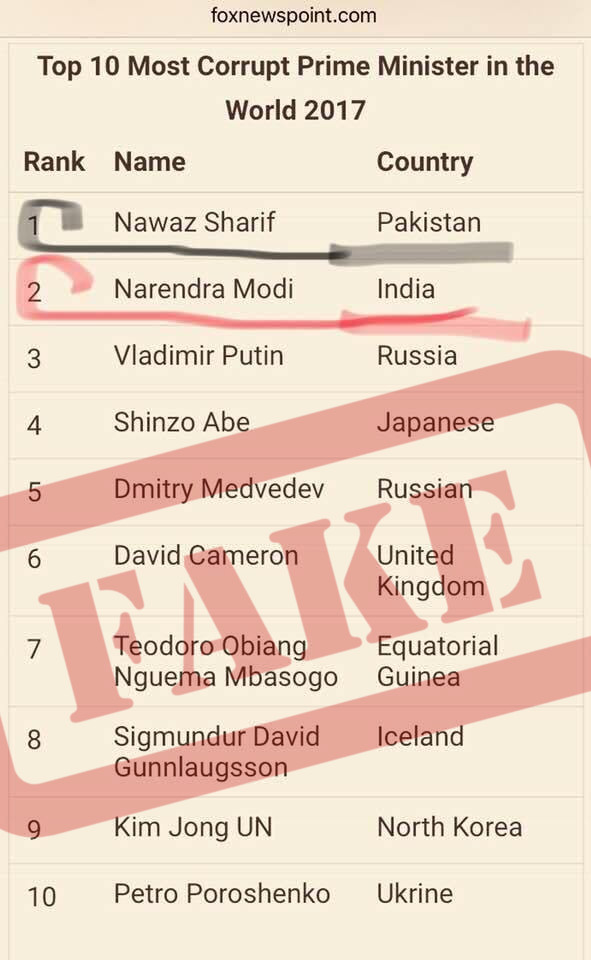Click the Shinzo Abe name cell
This screenshot has height=960, width=591.
(182, 422)
